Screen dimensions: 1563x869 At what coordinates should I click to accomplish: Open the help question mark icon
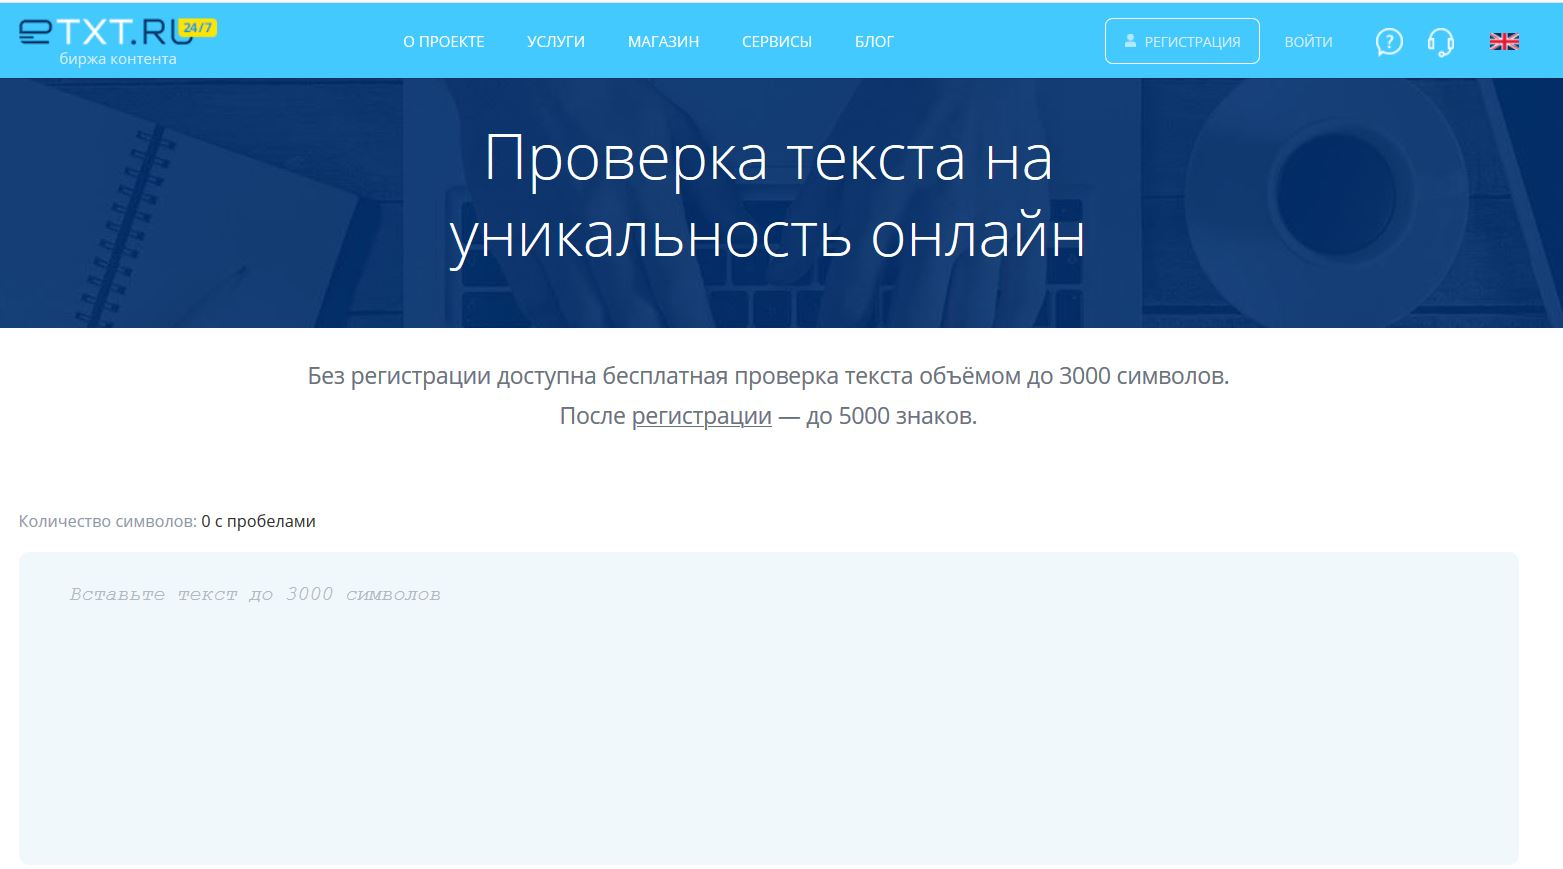[x=1389, y=42]
